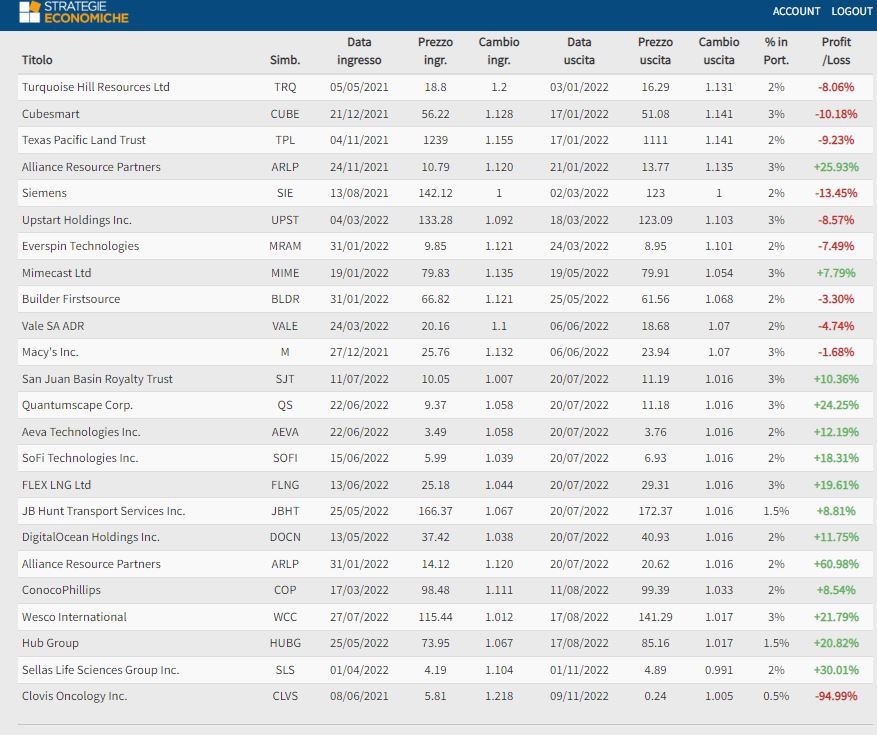The width and height of the screenshot is (877, 735).
Task: Select Aeva Technologies Inc. title
Action: pos(81,432)
